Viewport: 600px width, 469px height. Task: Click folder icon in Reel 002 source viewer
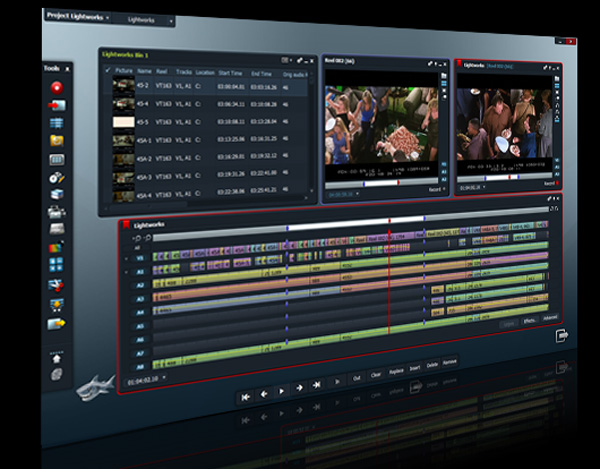[x=444, y=76]
